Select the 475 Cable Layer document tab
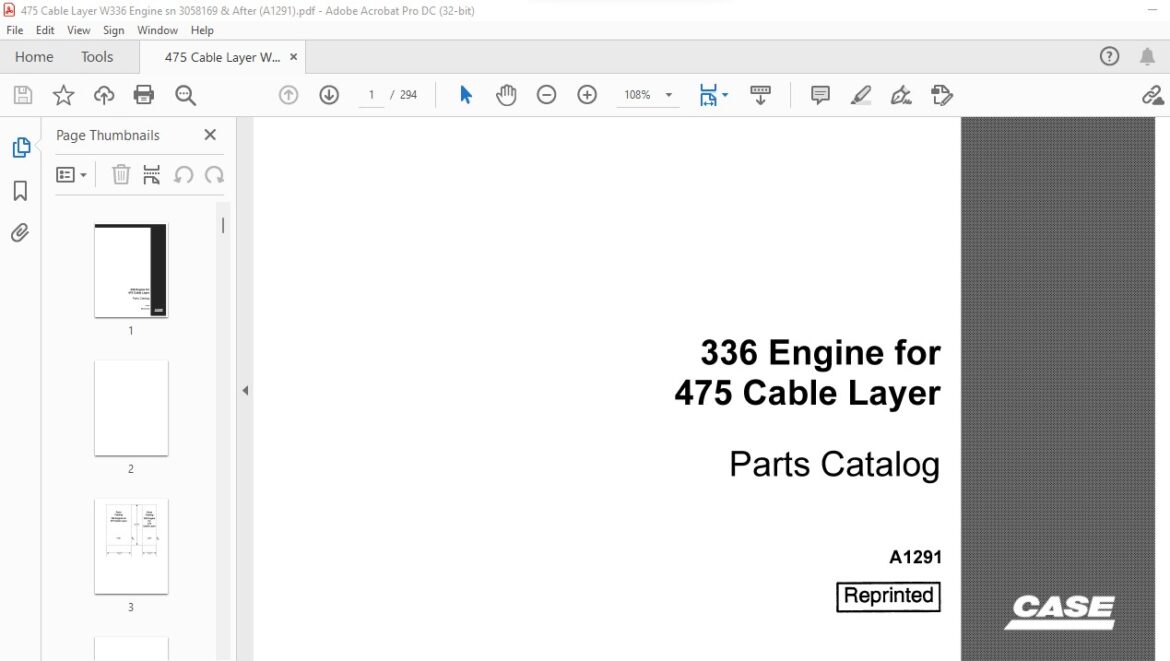The height and width of the screenshot is (661, 1170). click(x=222, y=57)
